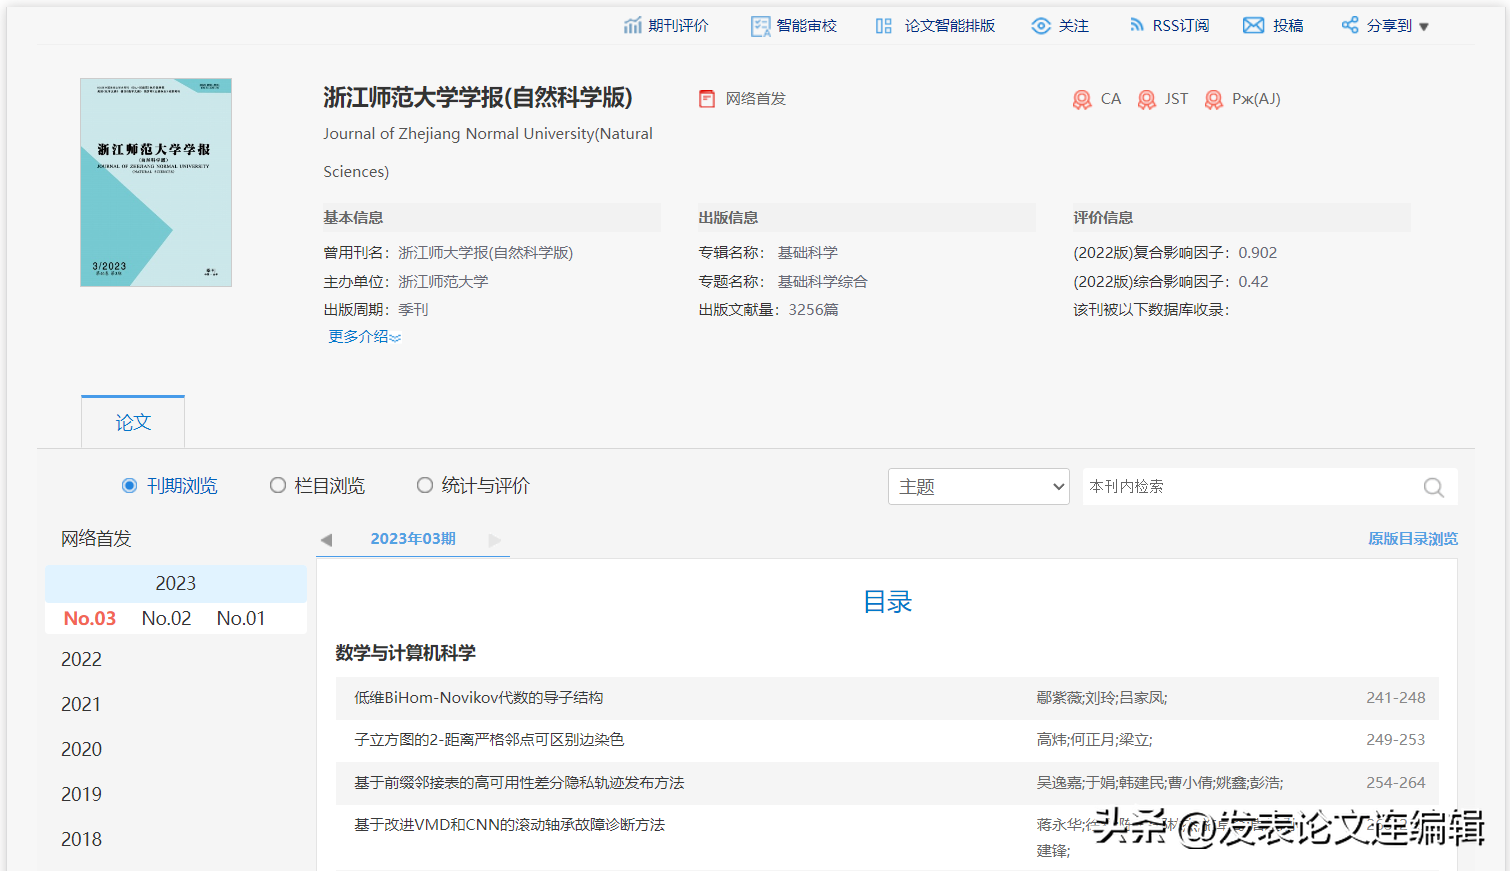Viewport: 1510px width, 871px height.
Task: Expand year 2021 in sidebar
Action: click(81, 704)
